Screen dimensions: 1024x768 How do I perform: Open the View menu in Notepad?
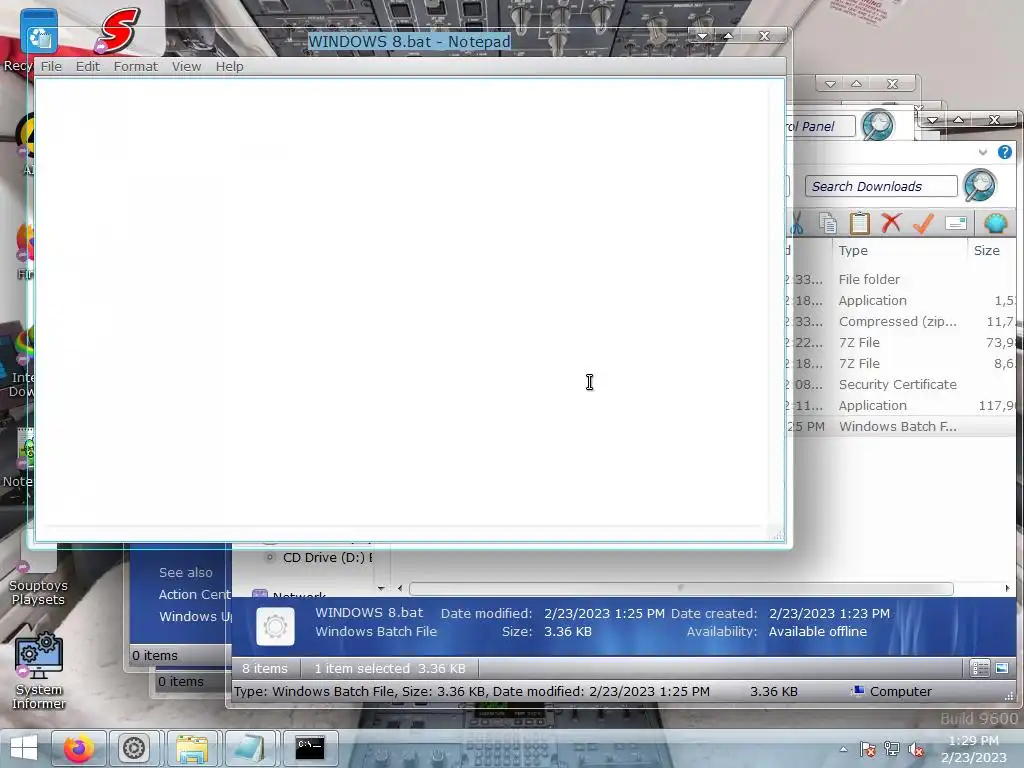tap(186, 67)
